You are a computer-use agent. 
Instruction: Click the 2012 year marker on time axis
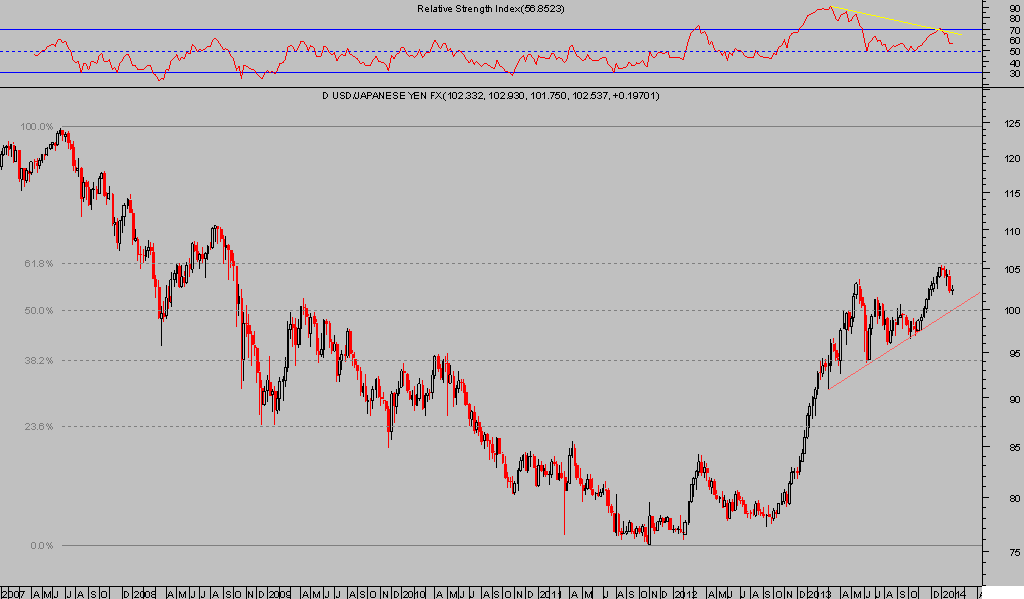click(685, 592)
